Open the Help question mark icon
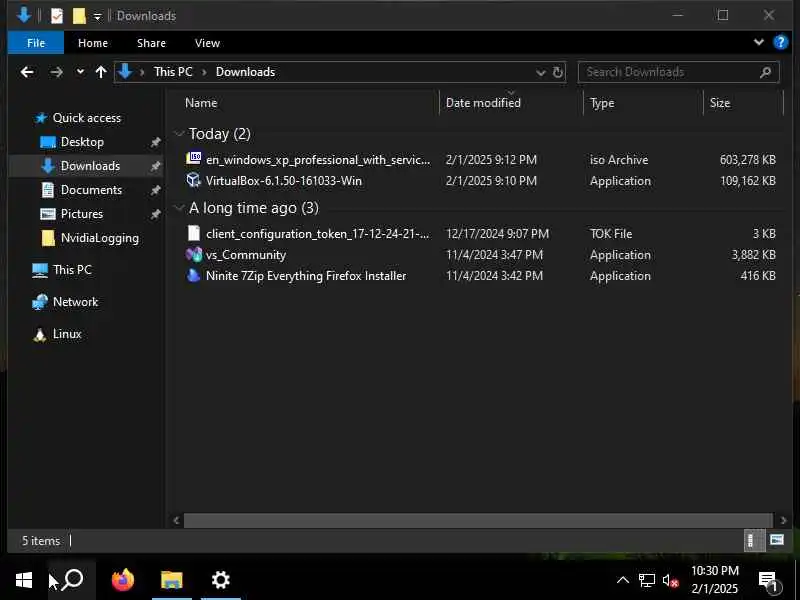 pos(781,42)
